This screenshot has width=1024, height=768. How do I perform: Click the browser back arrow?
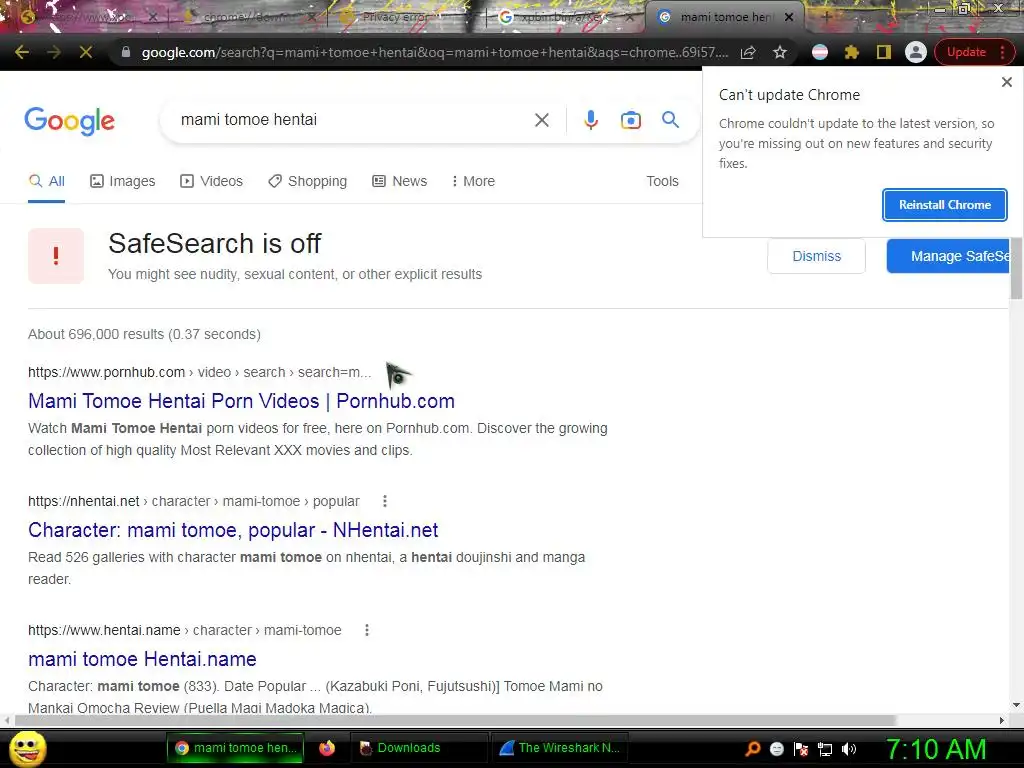(x=22, y=52)
